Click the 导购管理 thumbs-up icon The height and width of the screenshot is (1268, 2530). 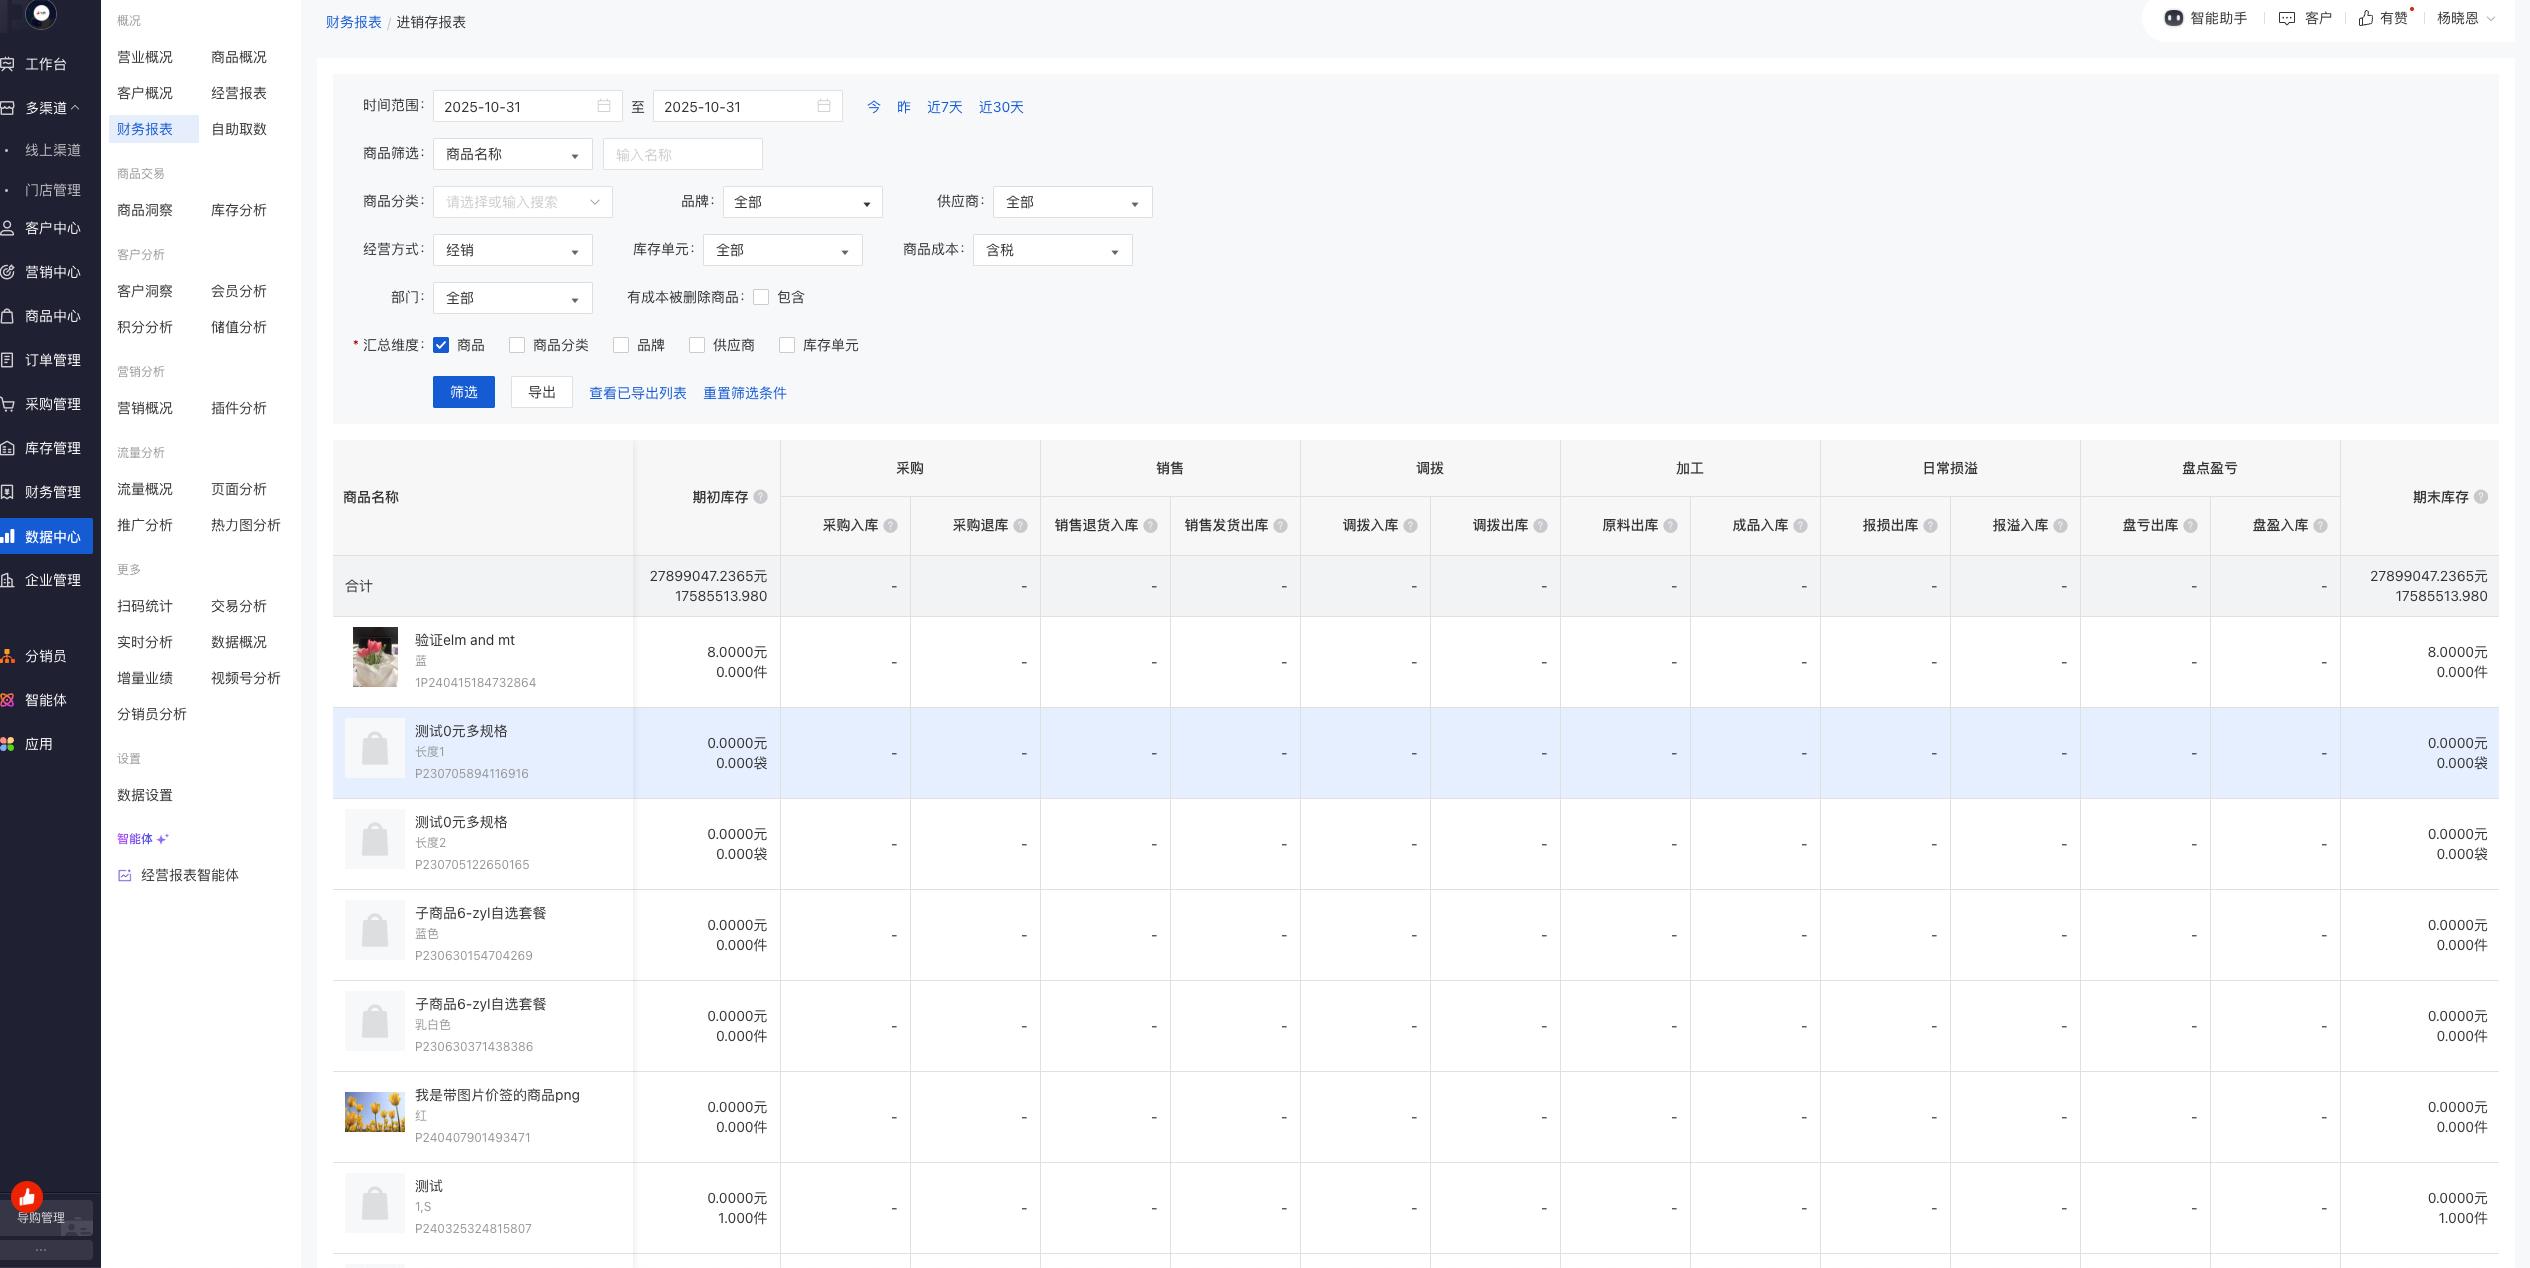point(27,1196)
